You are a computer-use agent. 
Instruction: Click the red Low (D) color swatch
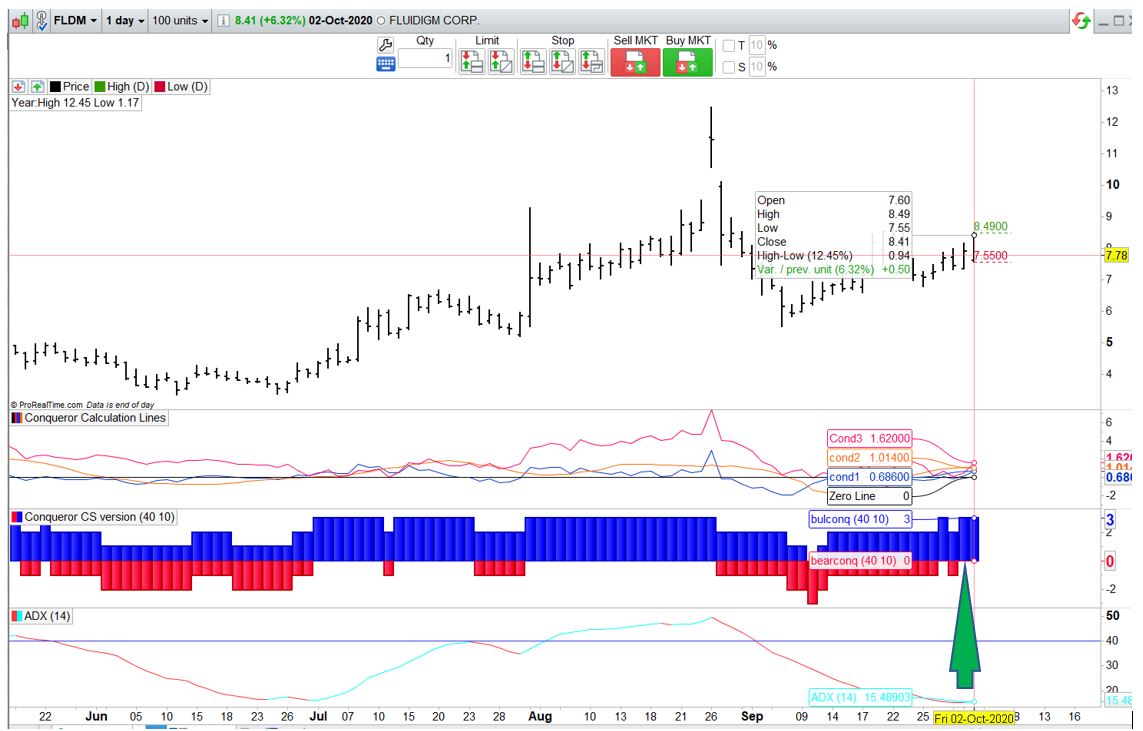[x=160, y=87]
